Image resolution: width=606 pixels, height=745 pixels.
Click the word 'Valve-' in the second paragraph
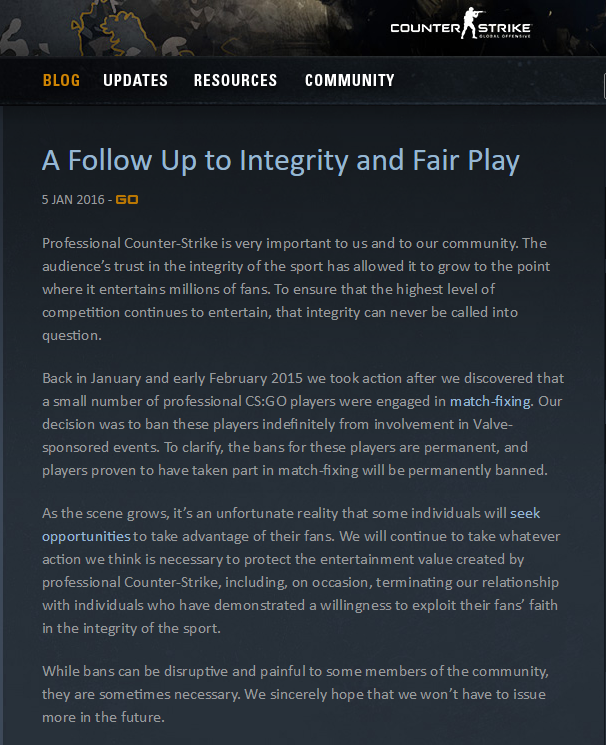492,424
